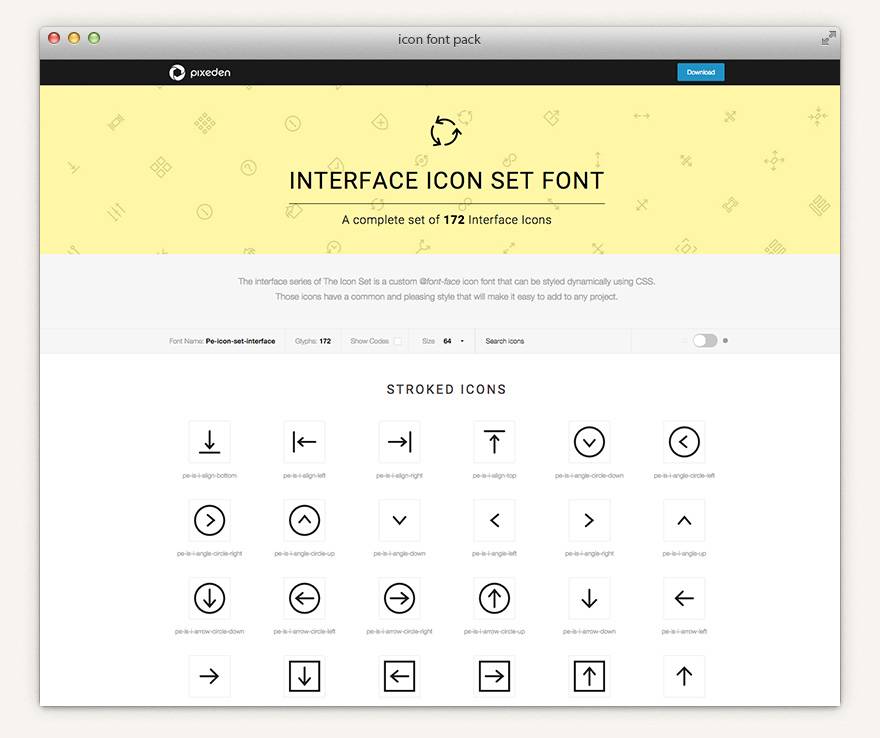Select the arrow-circle-up icon
The width and height of the screenshot is (880, 738).
pos(494,598)
